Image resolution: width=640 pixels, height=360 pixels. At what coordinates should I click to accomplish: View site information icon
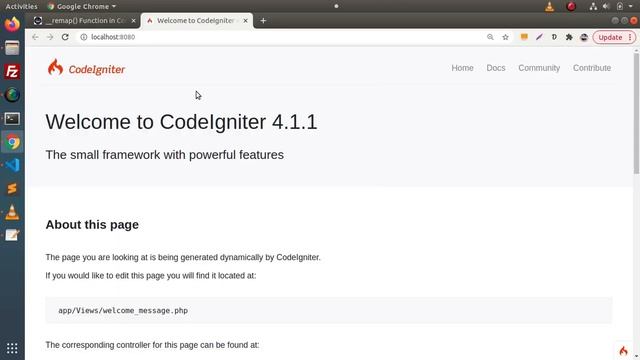[x=84, y=37]
